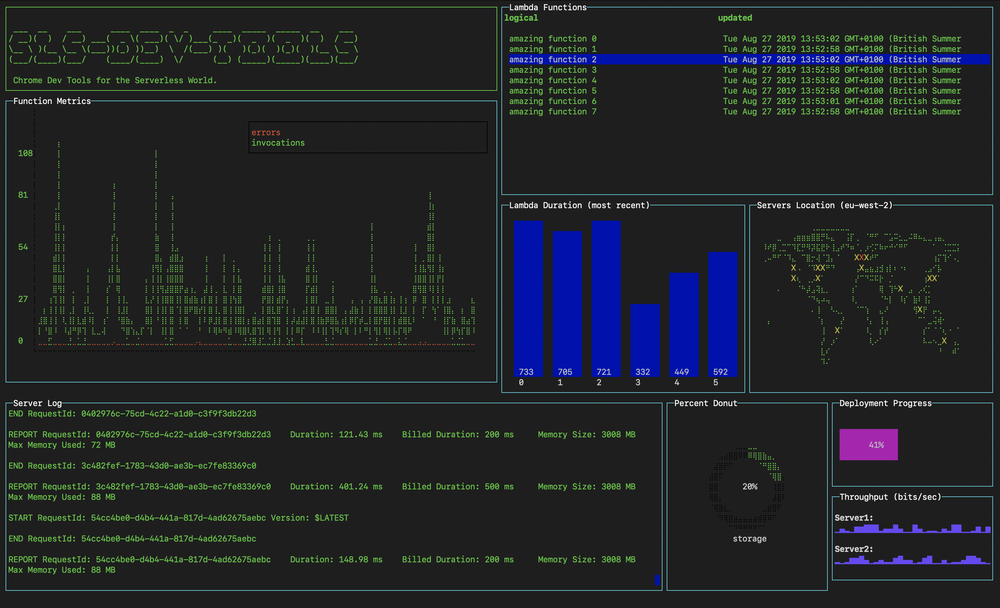Click the sls-dev-tools ASCII art logo
Screen dimensions: 1000x608
(184, 48)
